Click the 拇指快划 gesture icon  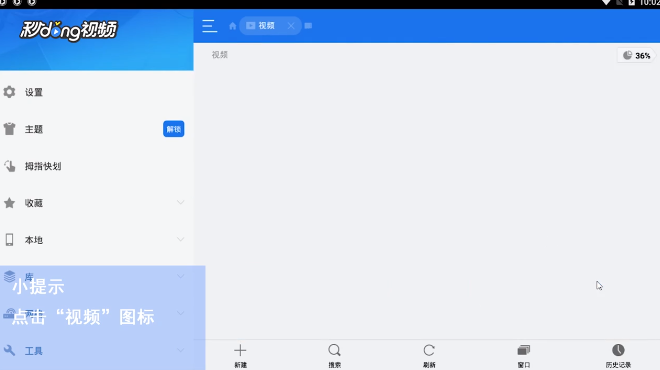[9, 166]
